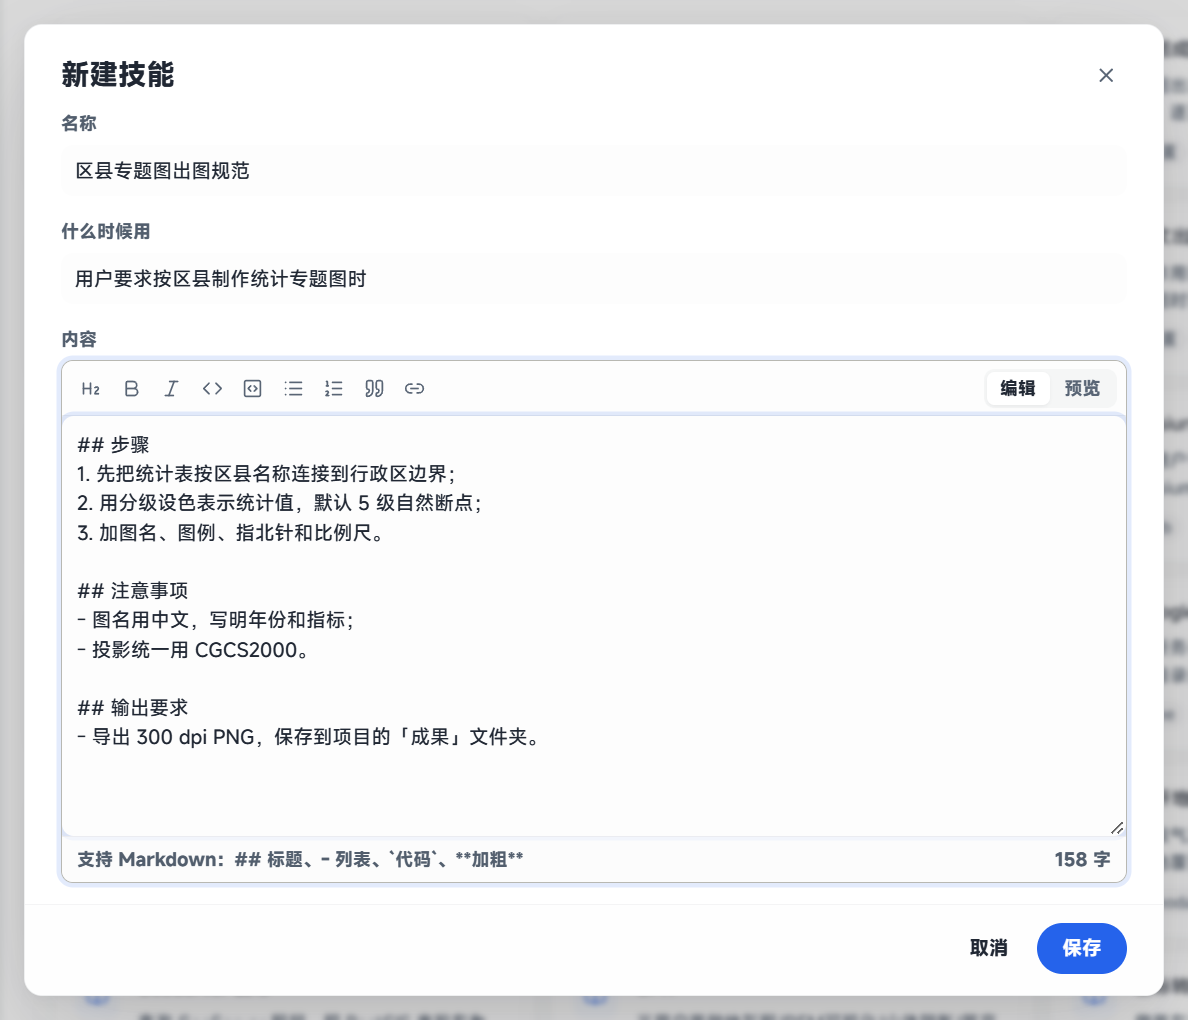Insert a hyperlink with the link icon
The image size is (1188, 1020).
click(414, 389)
